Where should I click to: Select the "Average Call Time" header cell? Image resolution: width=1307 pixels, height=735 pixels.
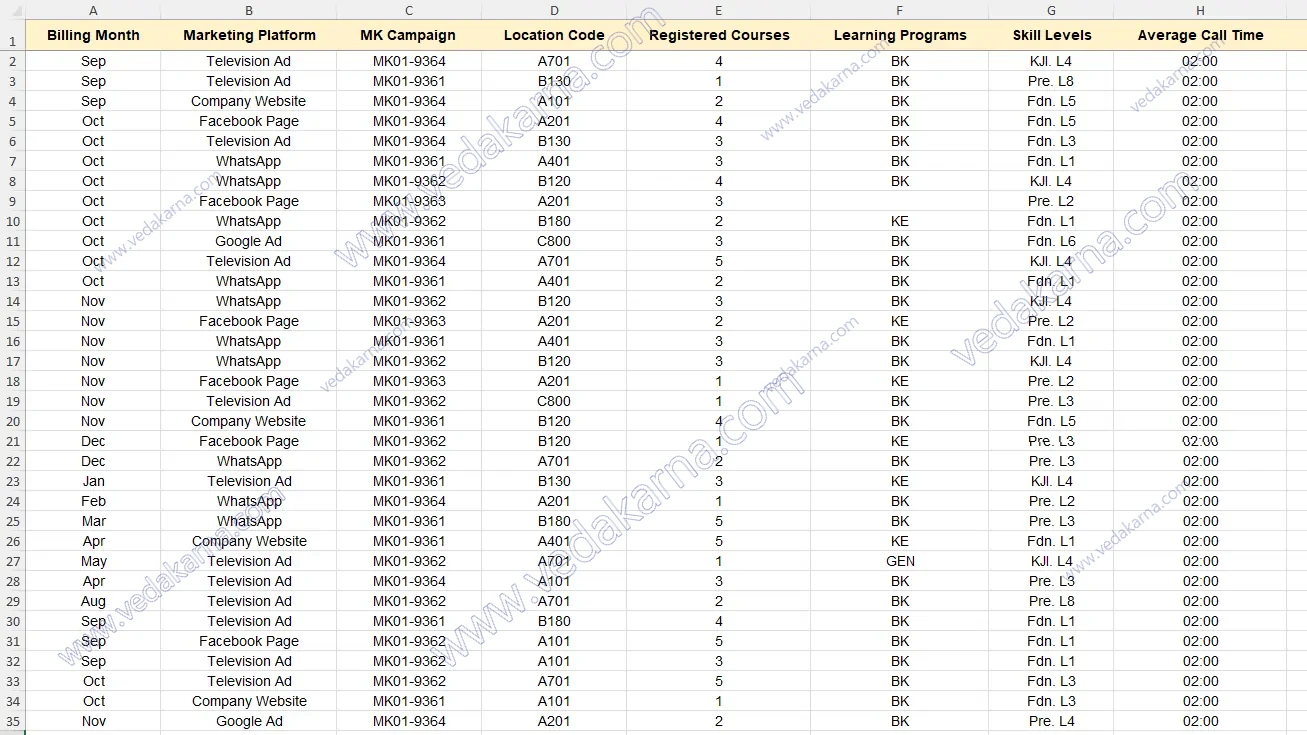coord(1200,35)
